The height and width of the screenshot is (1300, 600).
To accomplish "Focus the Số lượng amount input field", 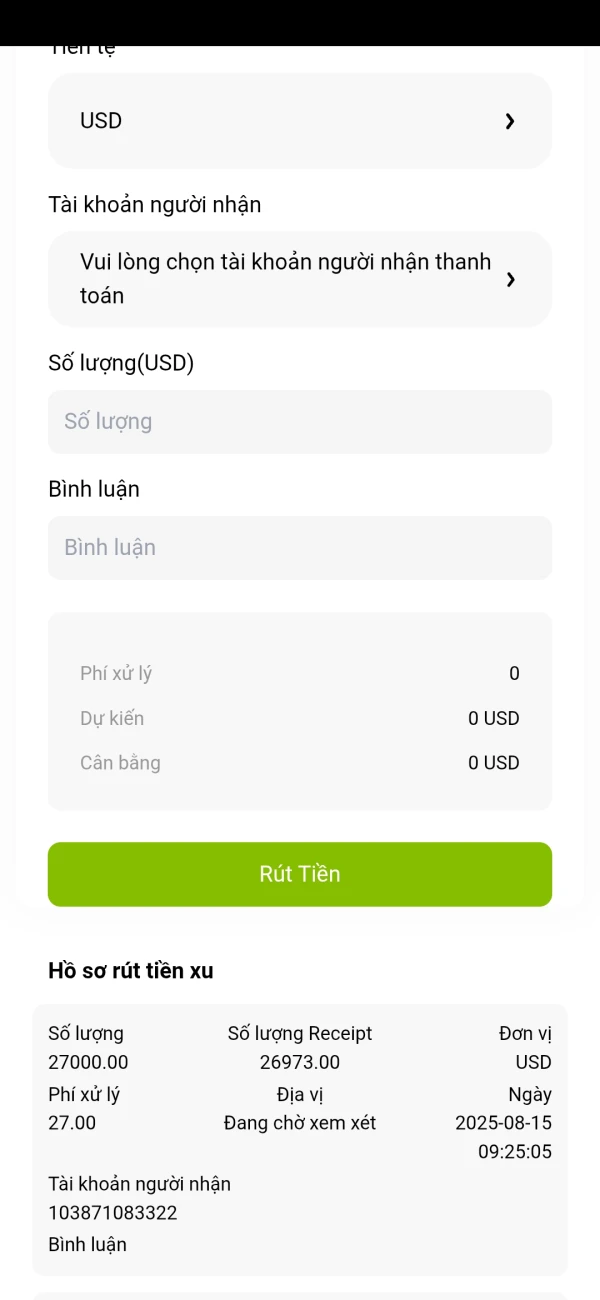I will click(x=299, y=422).
